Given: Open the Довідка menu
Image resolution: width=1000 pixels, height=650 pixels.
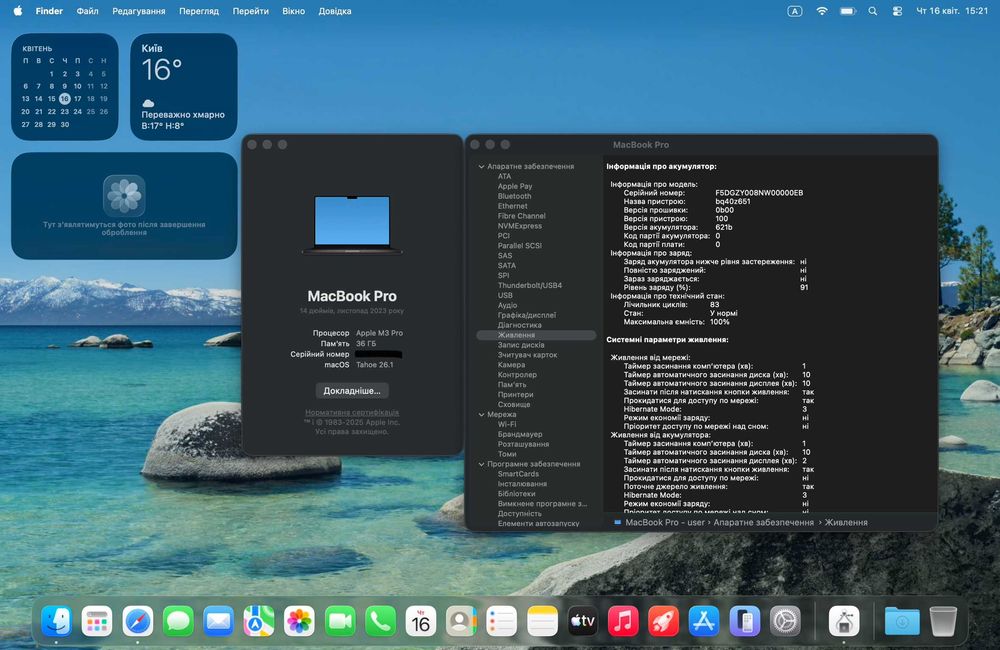Looking at the screenshot, I should pos(335,11).
